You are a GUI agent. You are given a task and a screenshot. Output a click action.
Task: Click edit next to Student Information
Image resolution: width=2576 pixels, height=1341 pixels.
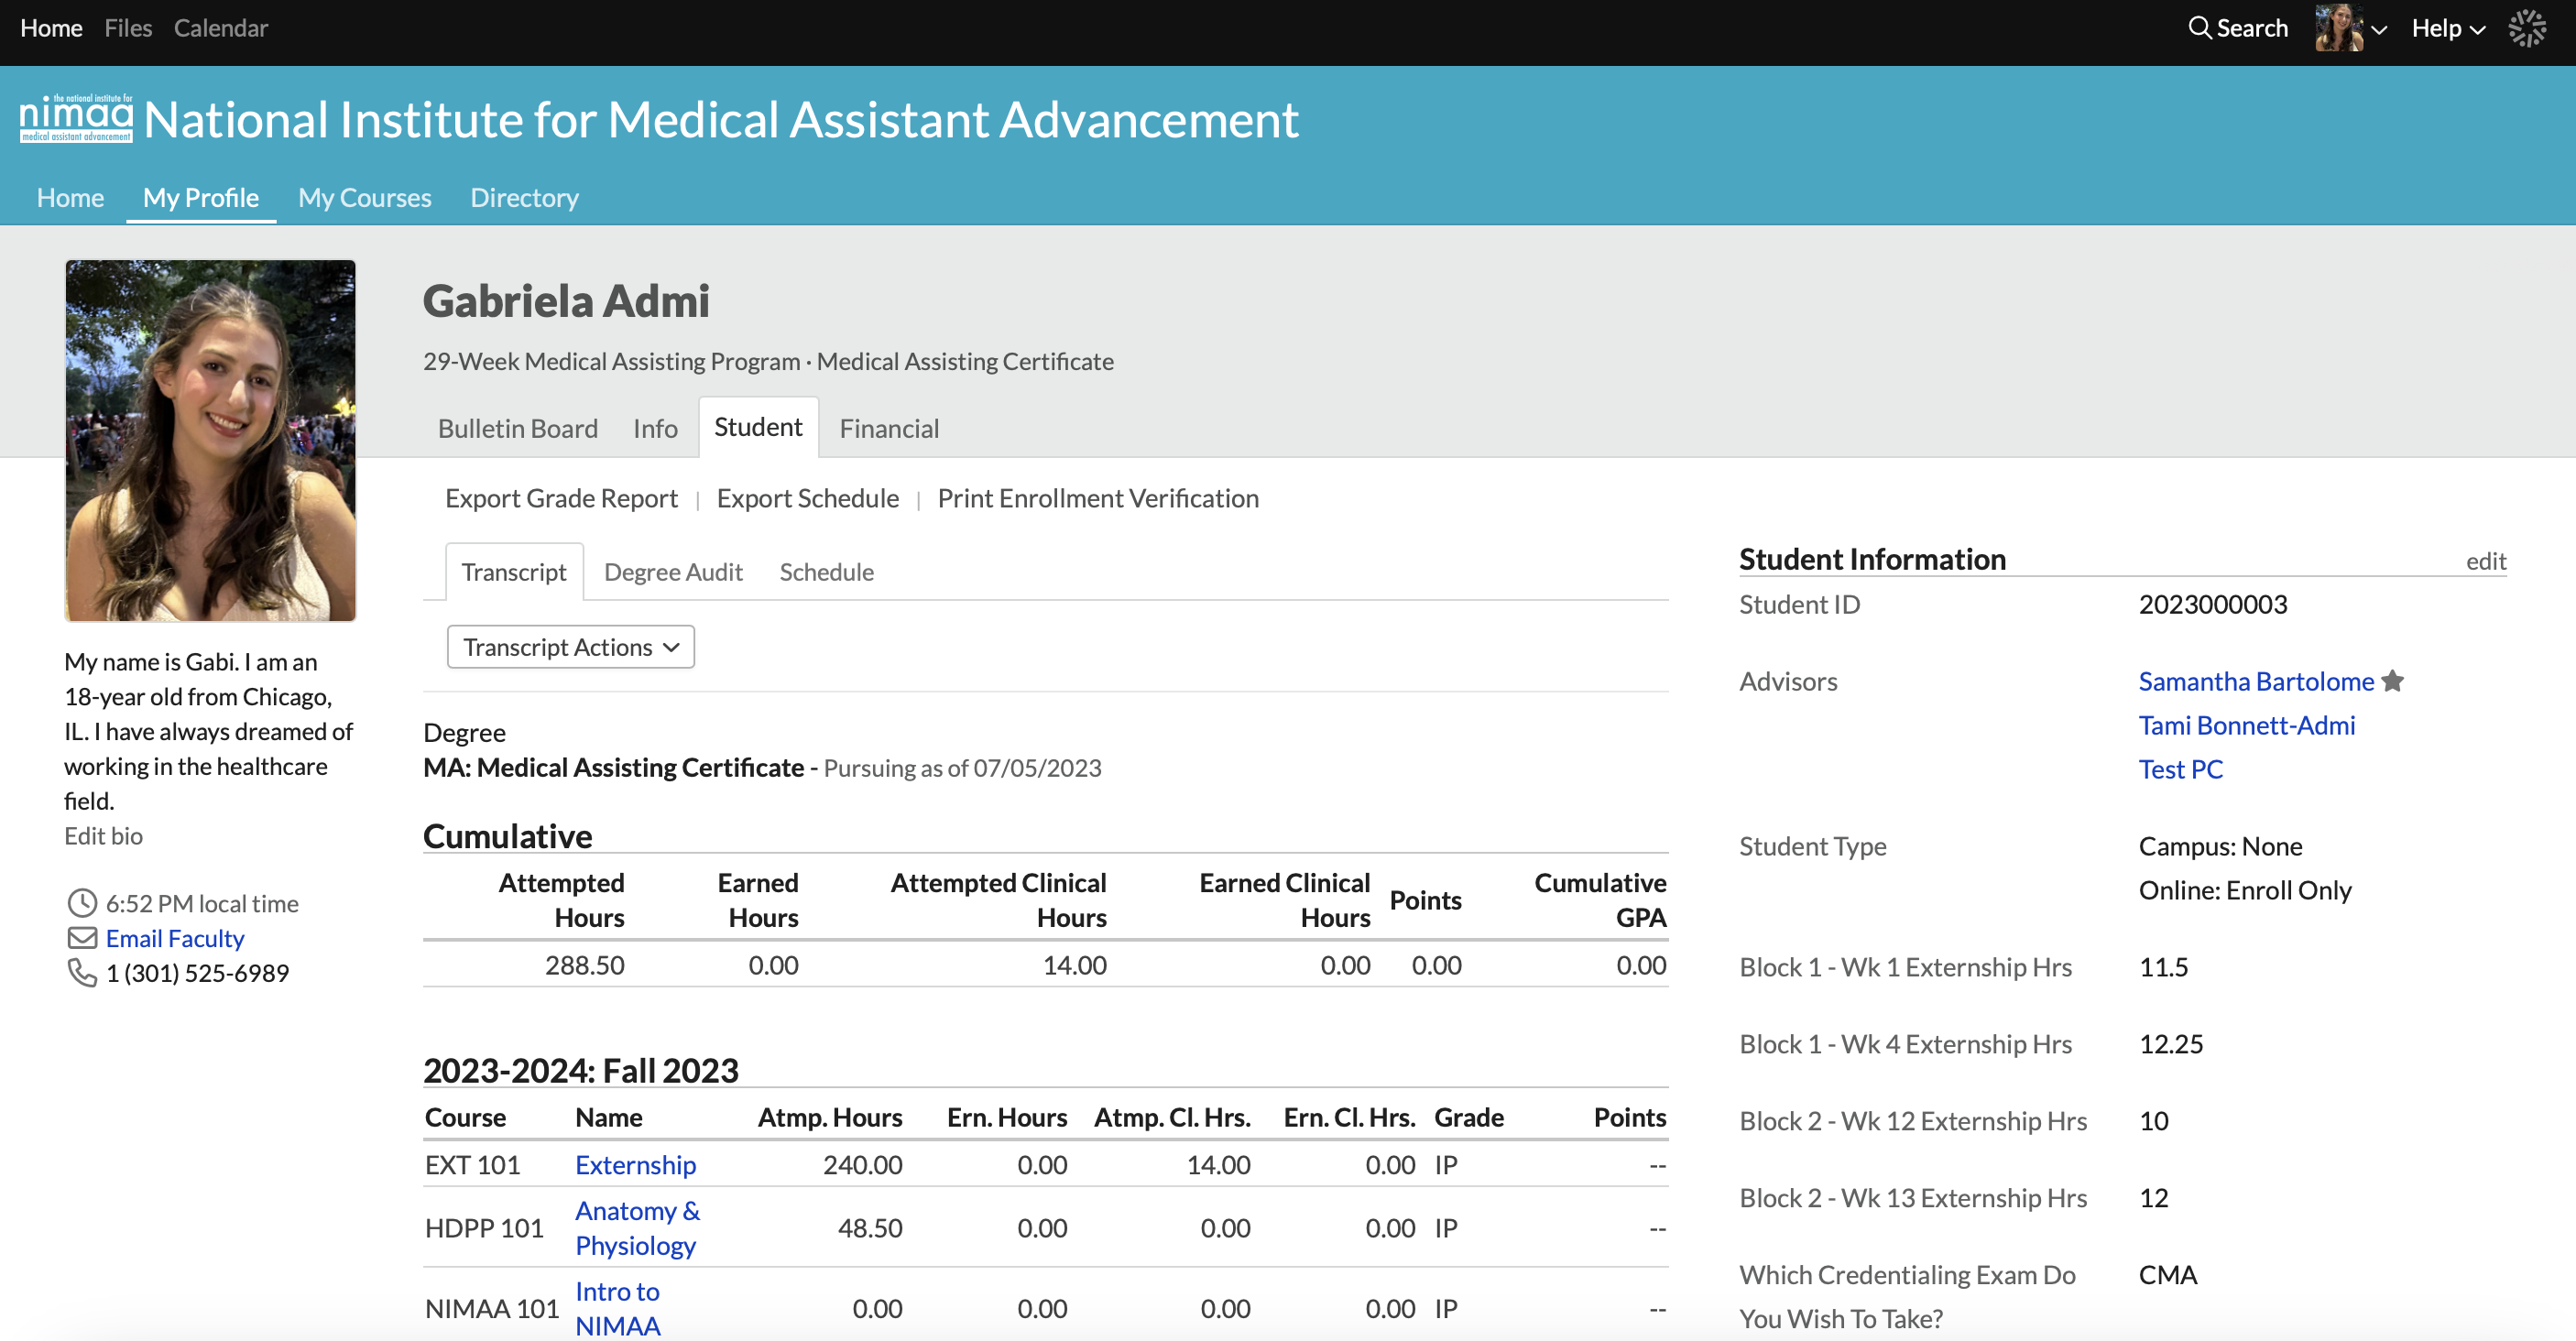click(2485, 561)
